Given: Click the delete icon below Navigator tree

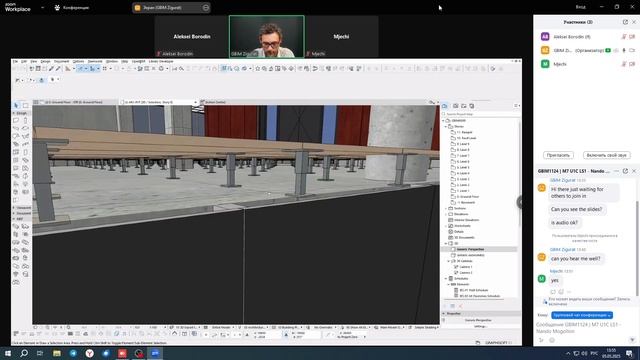Looking at the screenshot, I should click(x=460, y=306).
